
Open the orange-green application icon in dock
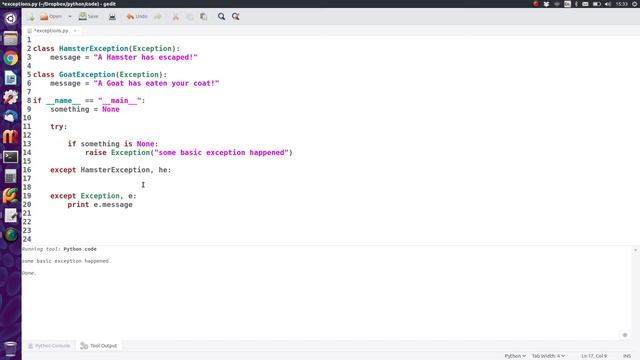11,196
